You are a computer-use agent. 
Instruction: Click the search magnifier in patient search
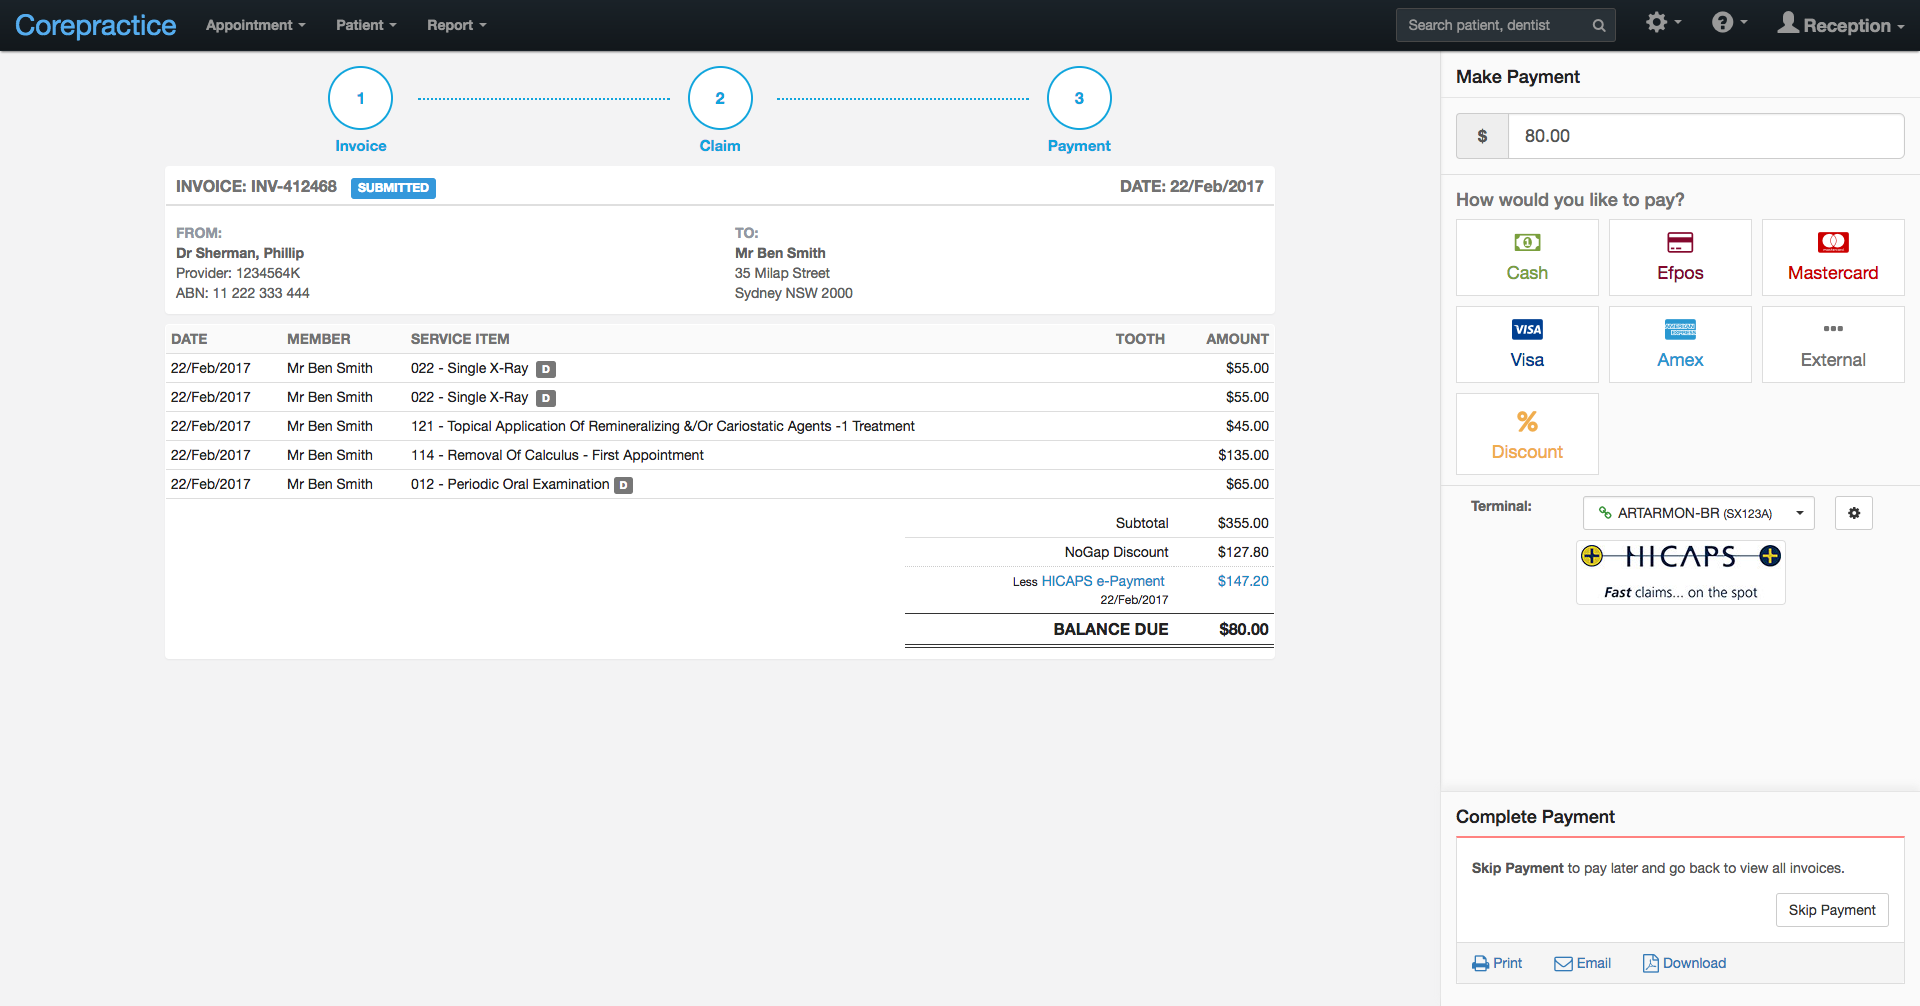[1598, 25]
